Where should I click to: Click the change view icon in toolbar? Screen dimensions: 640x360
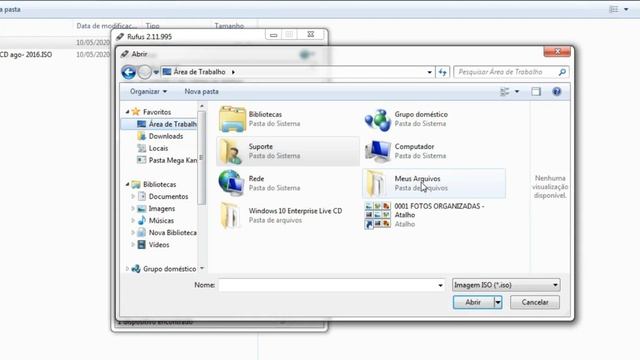point(505,91)
